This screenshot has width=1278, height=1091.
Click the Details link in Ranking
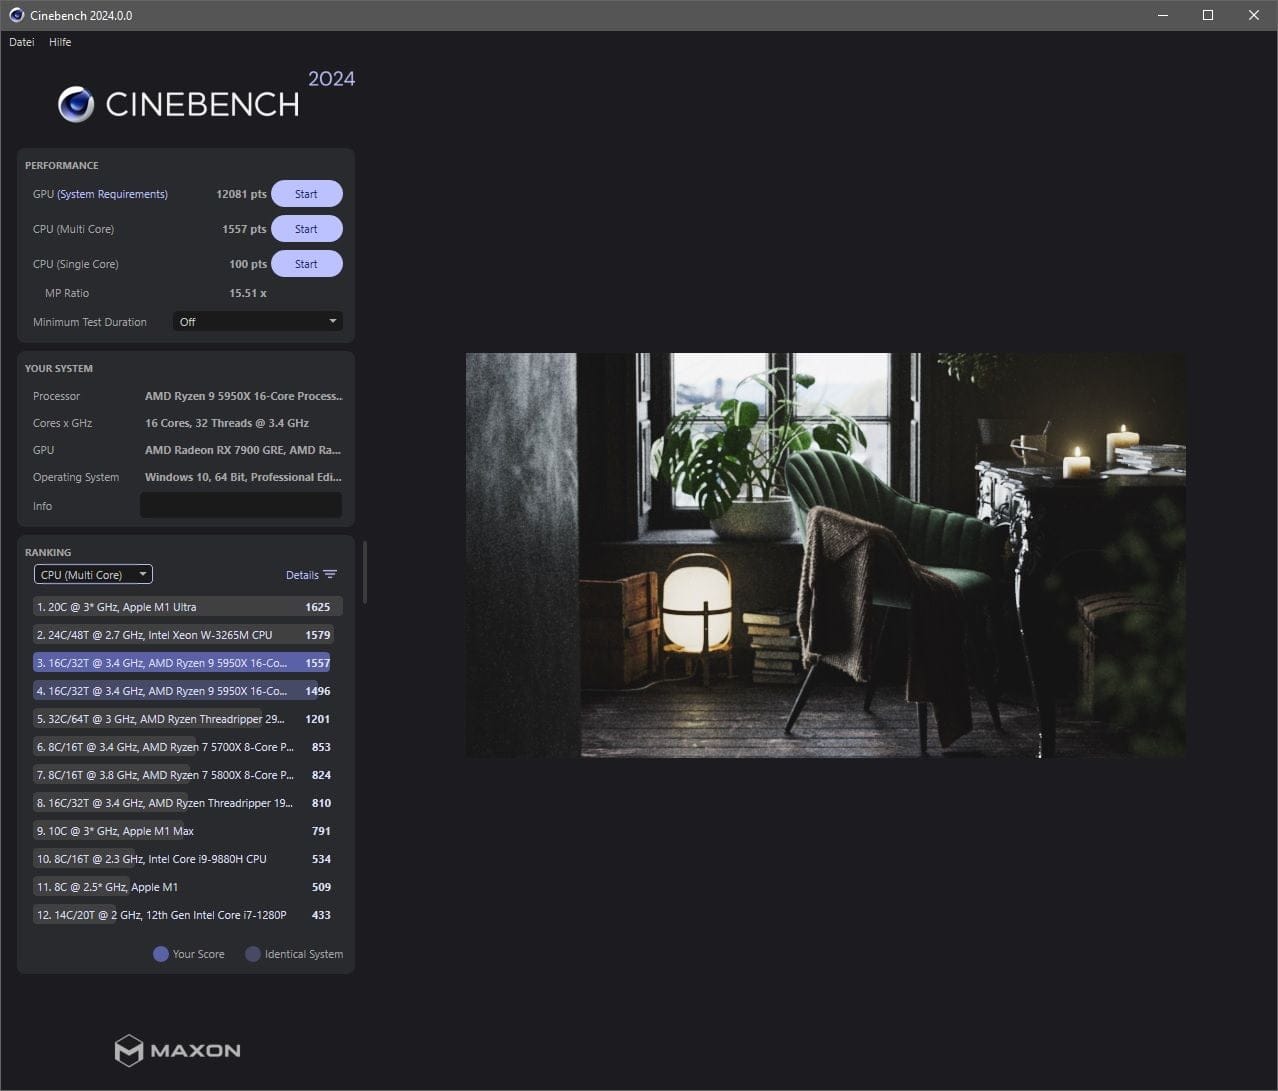[x=302, y=575]
